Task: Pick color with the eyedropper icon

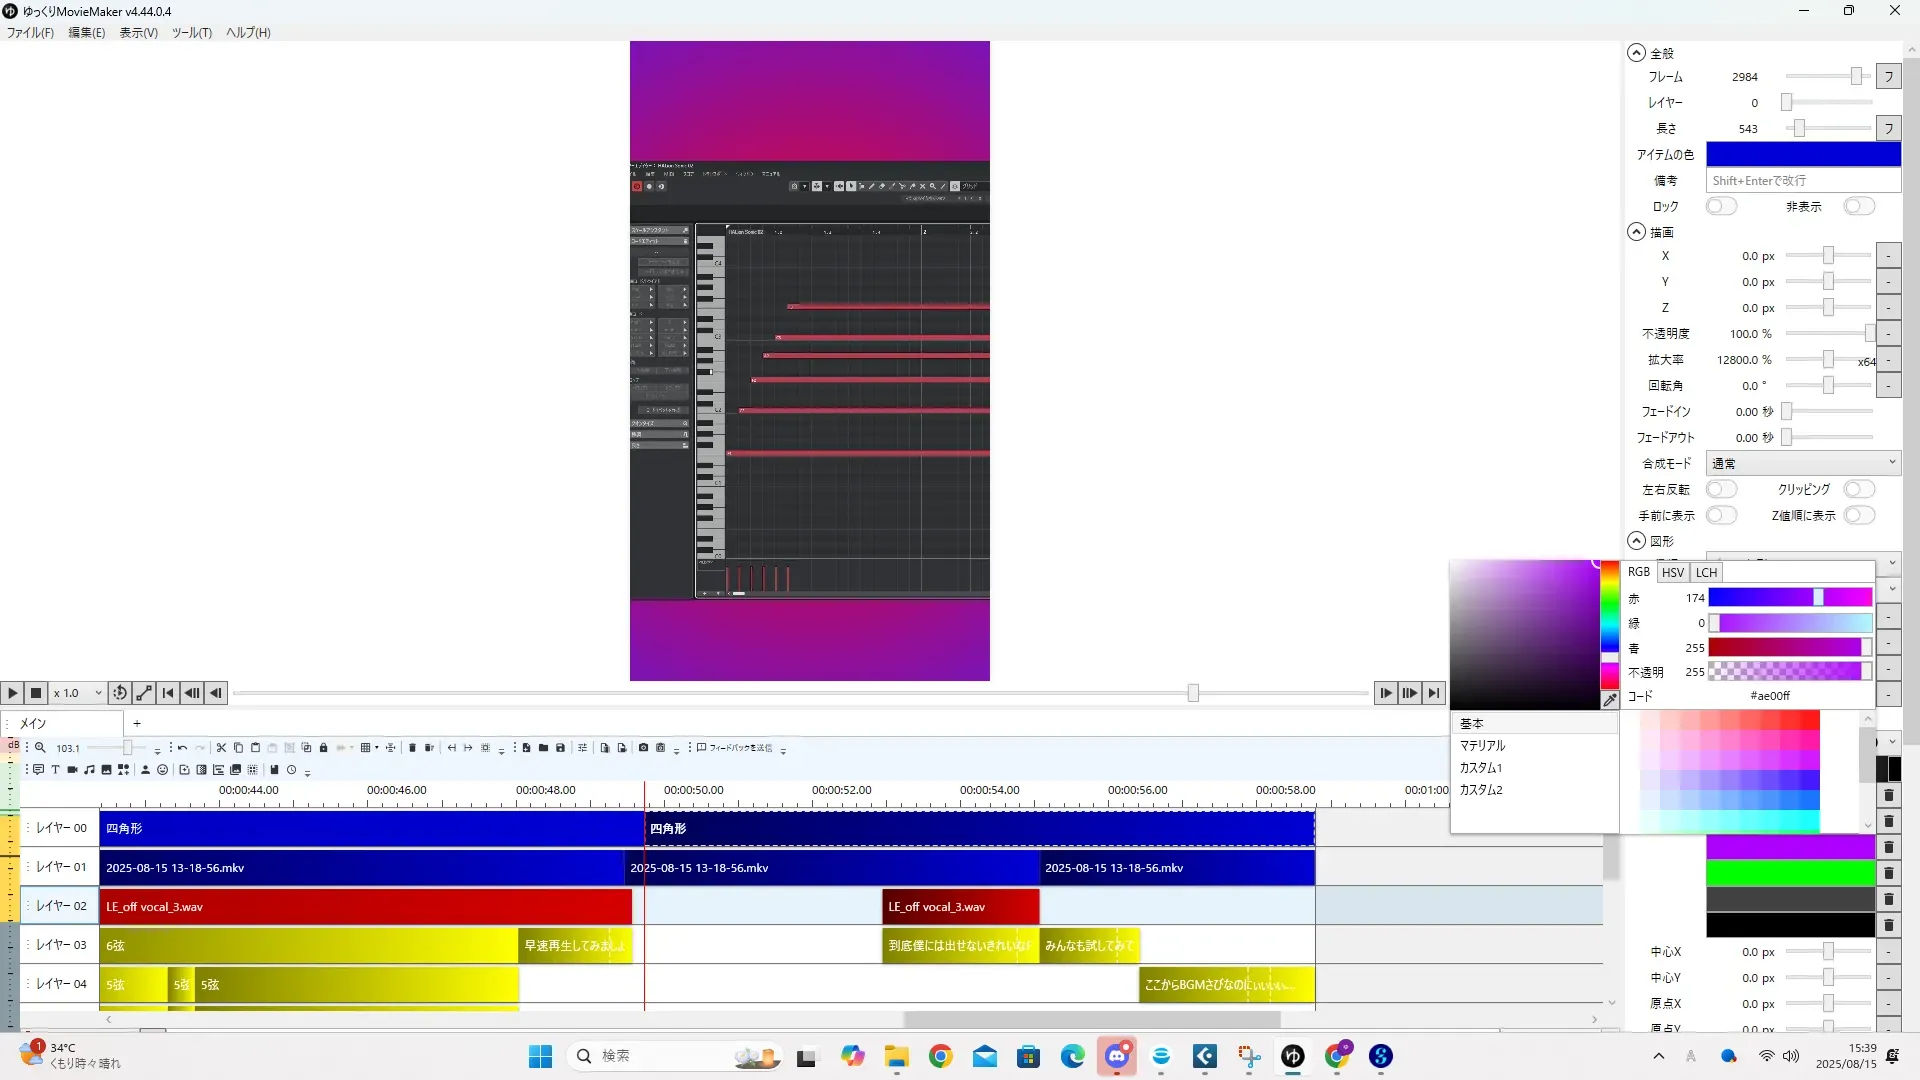Action: 1610,700
